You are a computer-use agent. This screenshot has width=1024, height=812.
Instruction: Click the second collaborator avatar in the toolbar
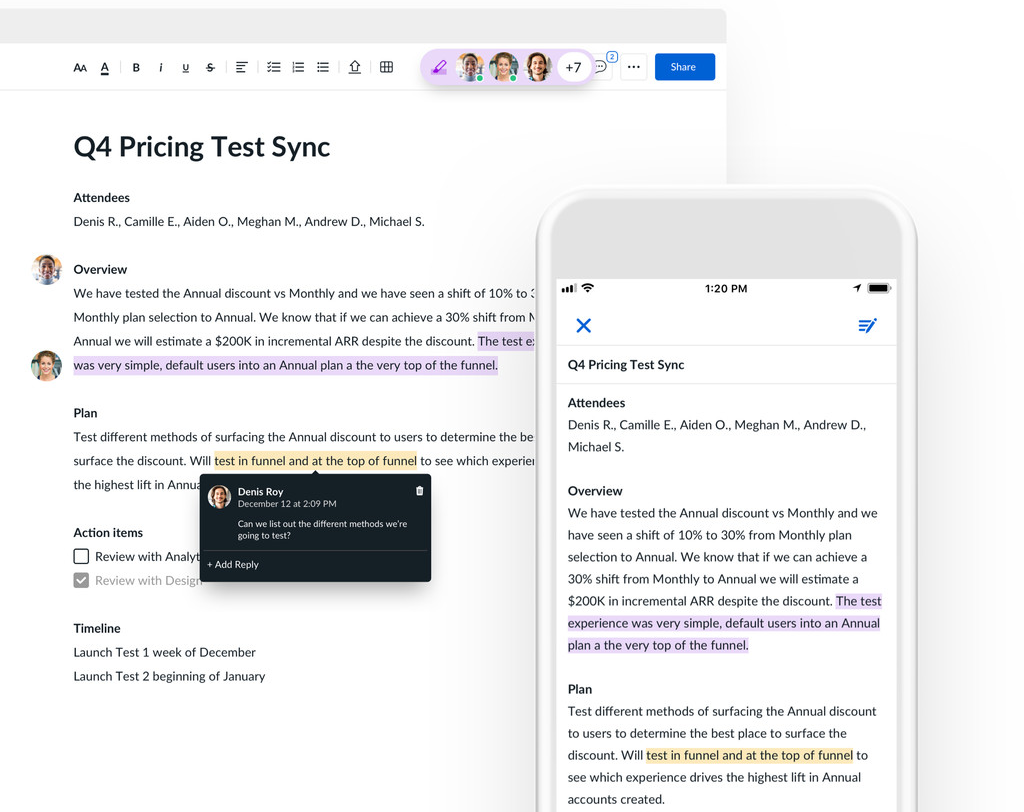click(x=504, y=67)
